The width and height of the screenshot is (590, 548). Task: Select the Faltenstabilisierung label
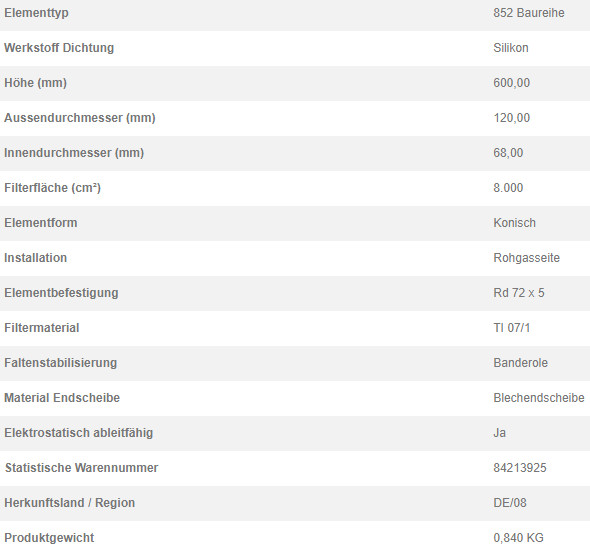pos(61,363)
